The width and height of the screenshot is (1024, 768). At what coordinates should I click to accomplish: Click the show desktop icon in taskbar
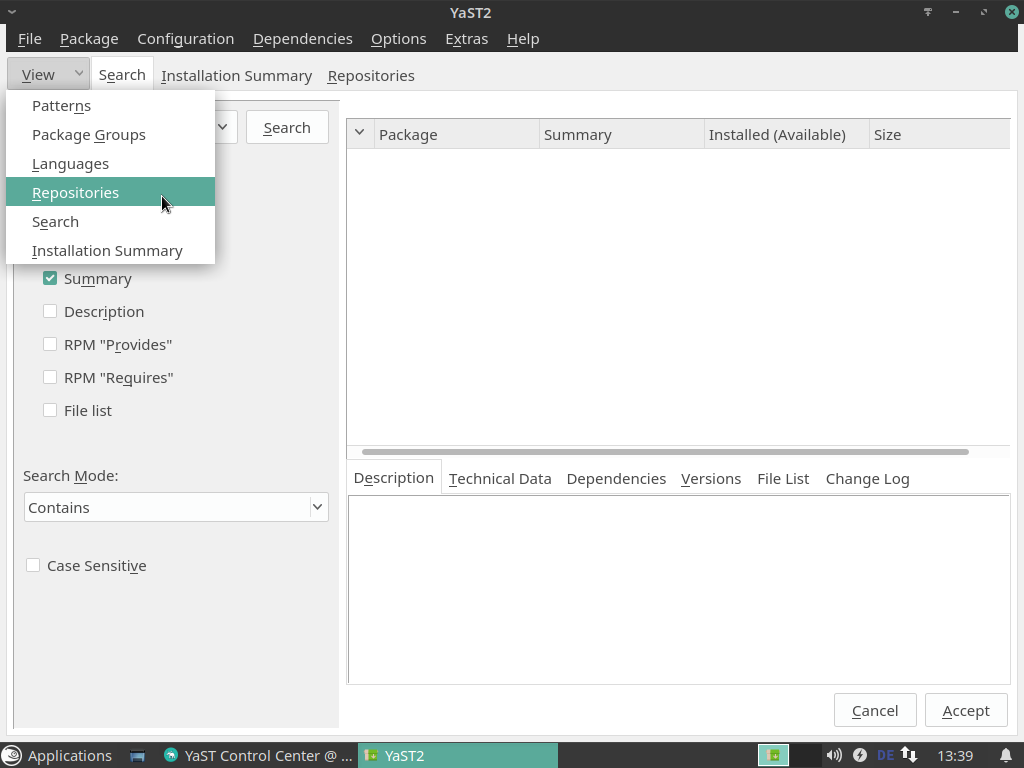click(138, 755)
